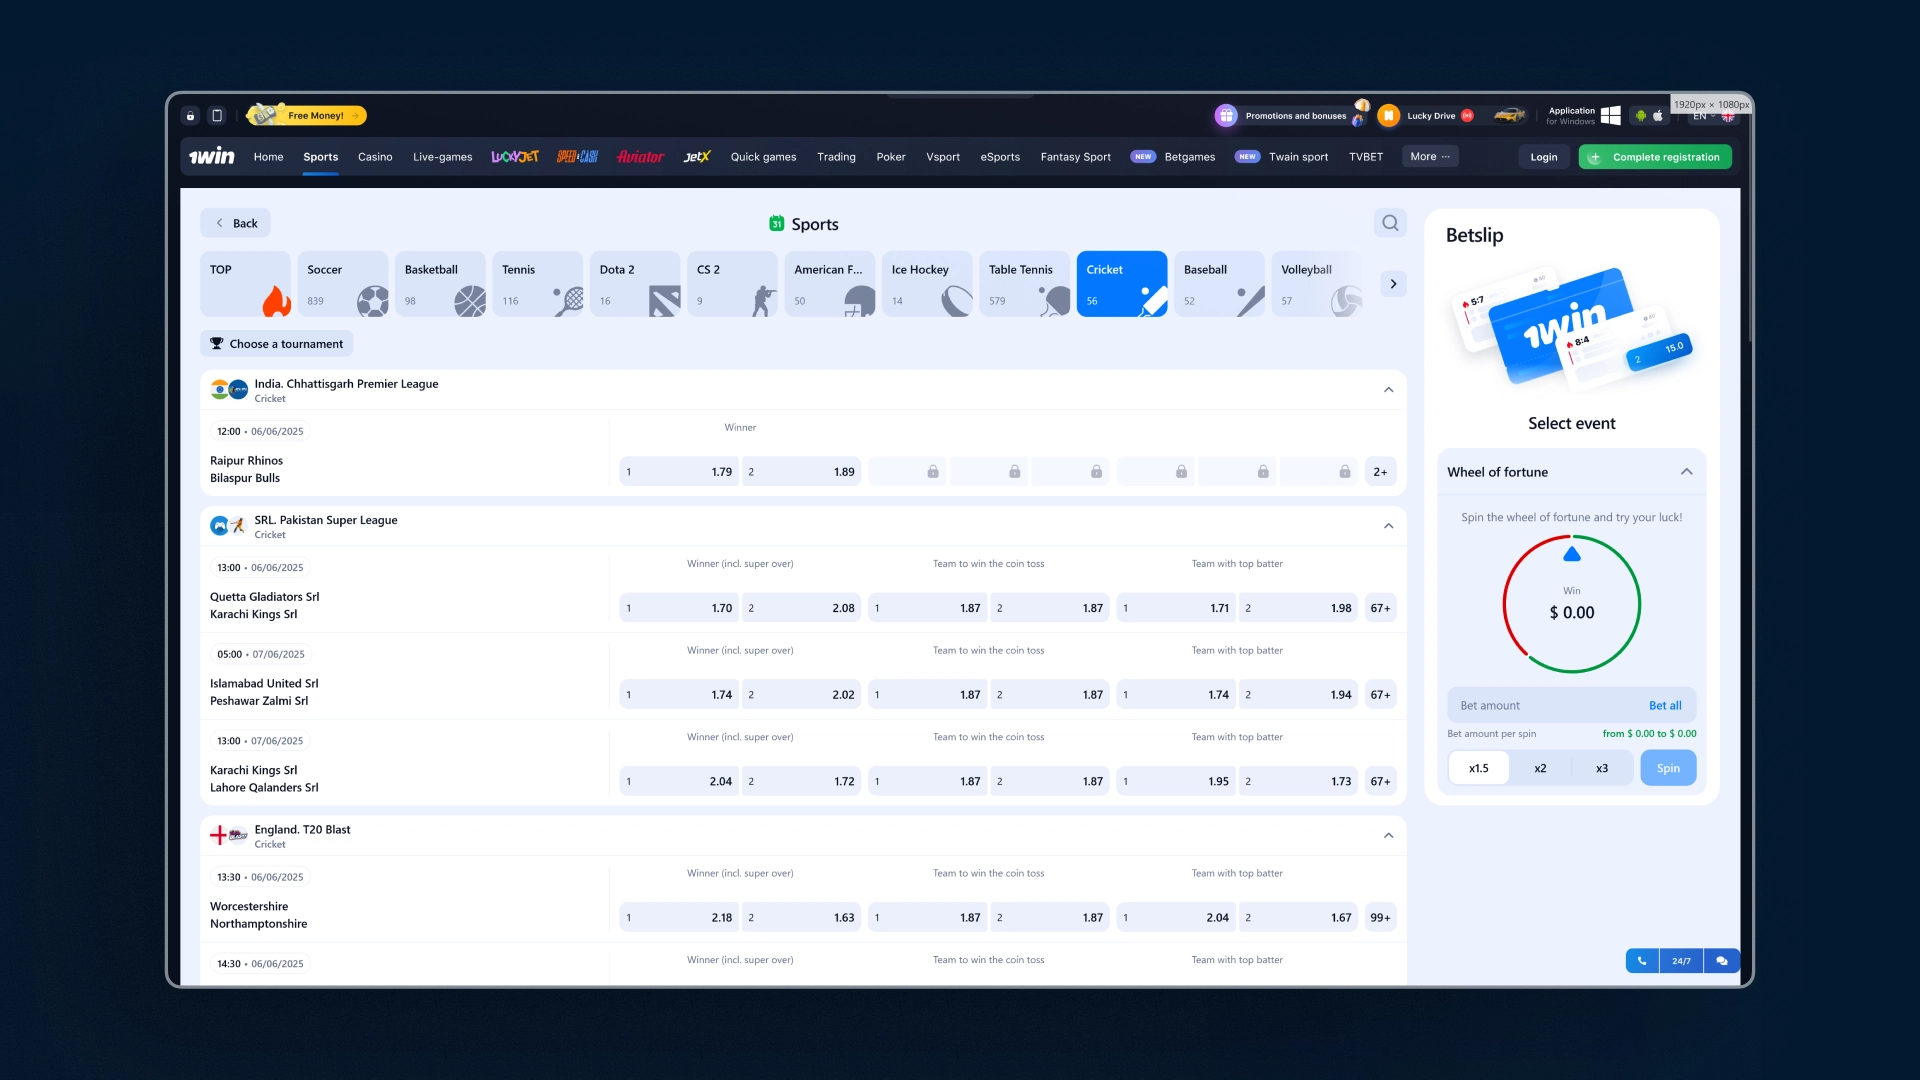Image resolution: width=1920 pixels, height=1080 pixels.
Task: Open the JetX game logo
Action: 697,156
